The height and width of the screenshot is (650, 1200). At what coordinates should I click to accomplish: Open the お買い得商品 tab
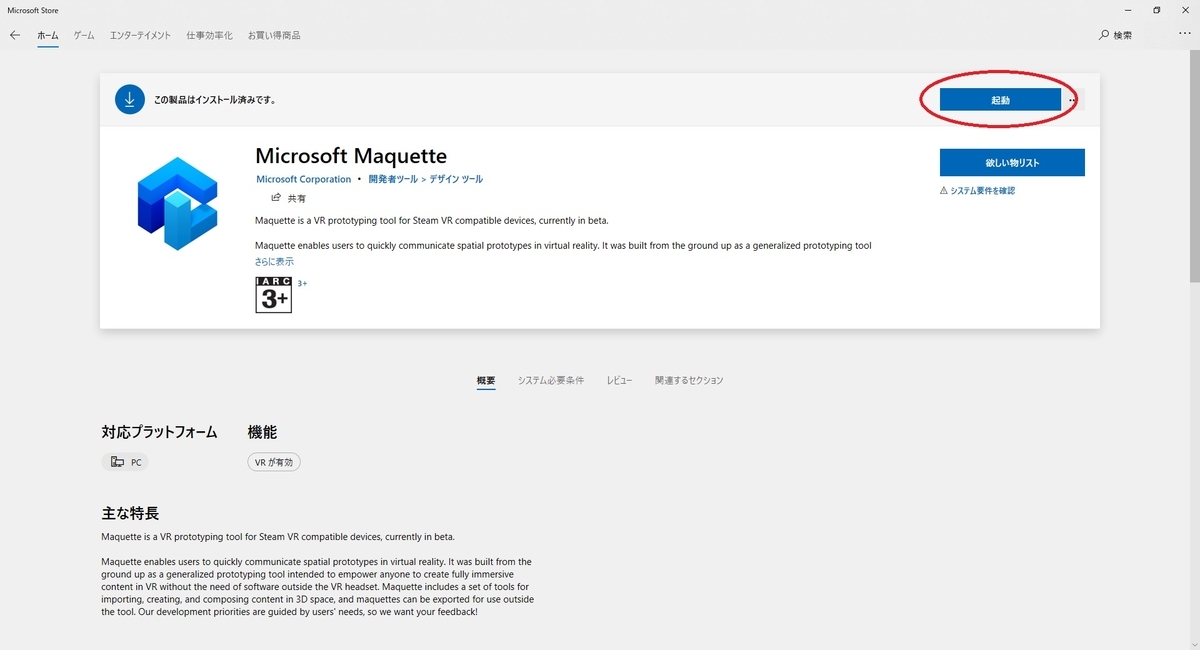point(274,35)
